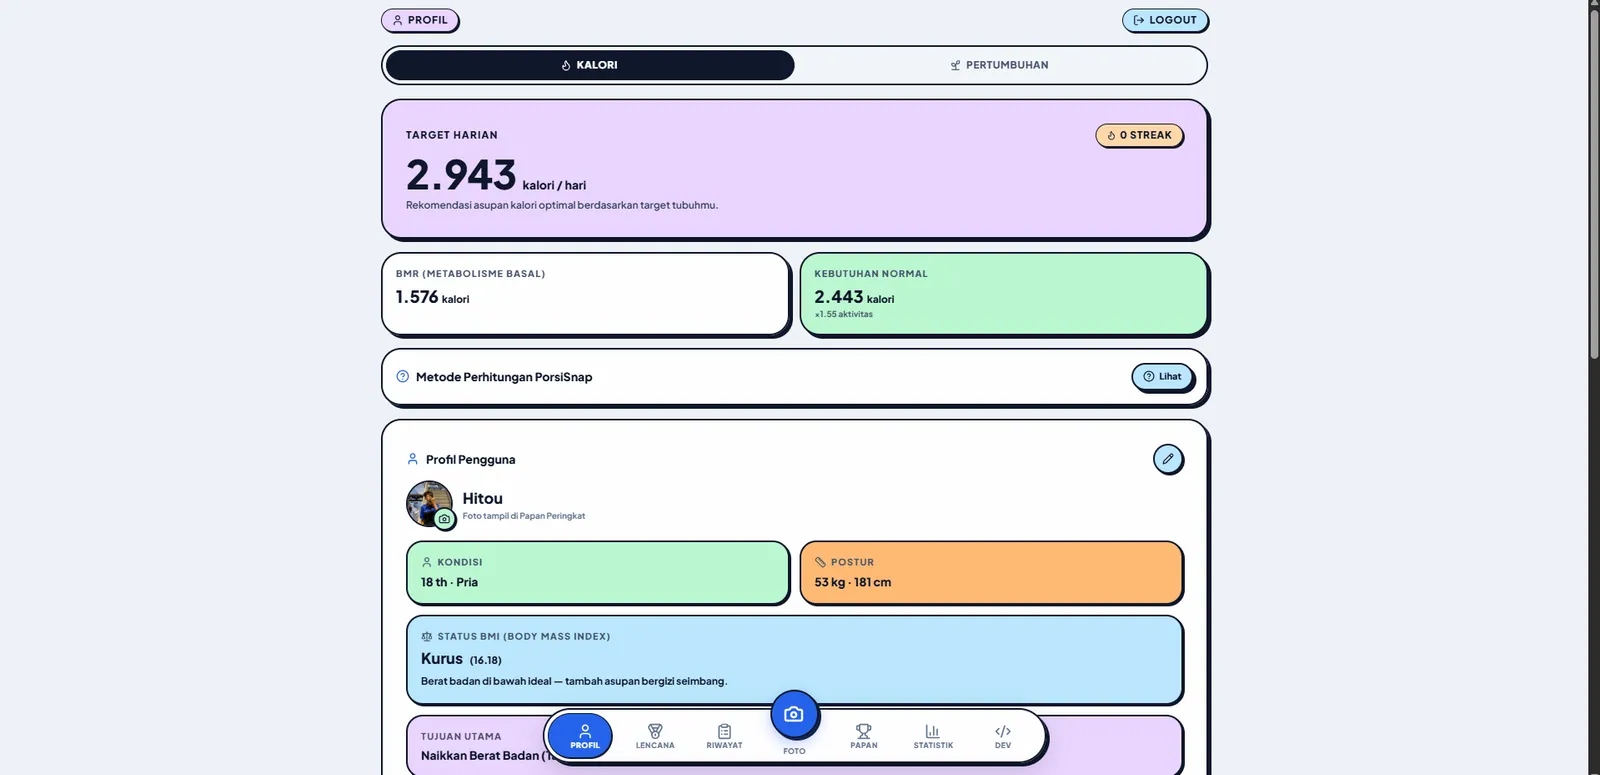Click the 0 Streak badge

click(x=1139, y=135)
